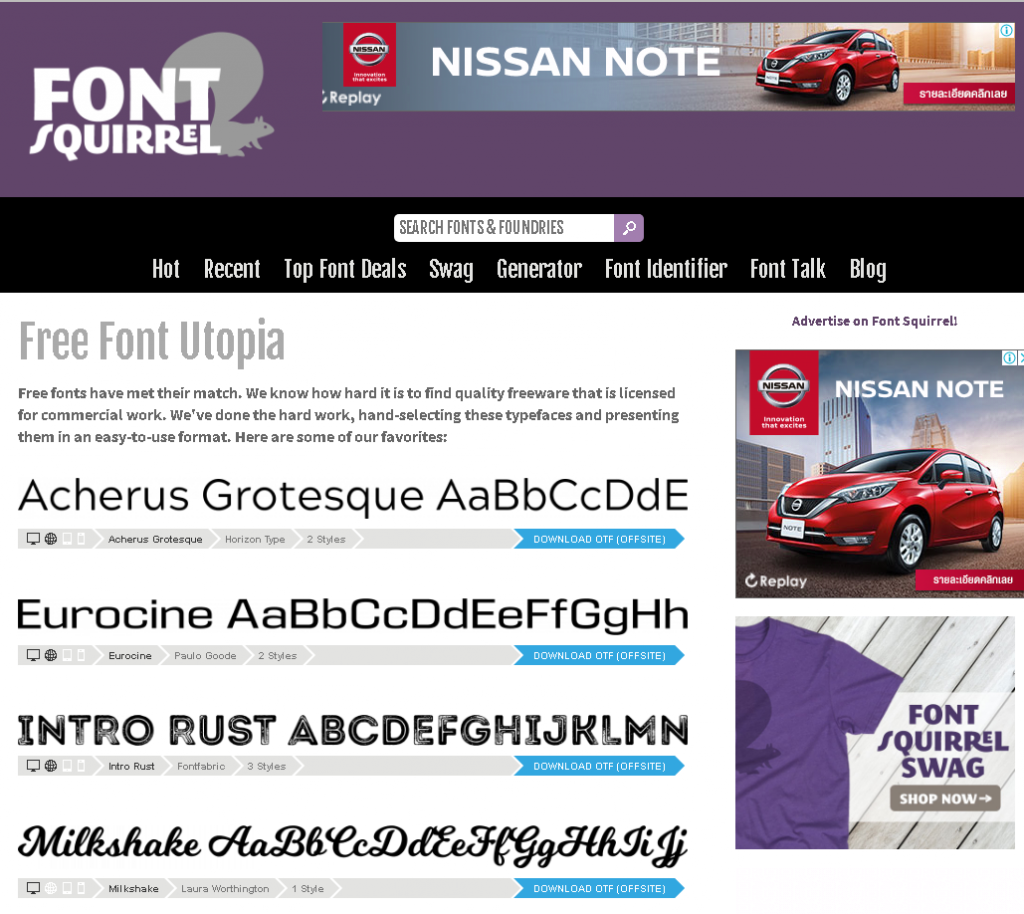Click the search magnifier button
1024x914 pixels.
pyautogui.click(x=628, y=228)
